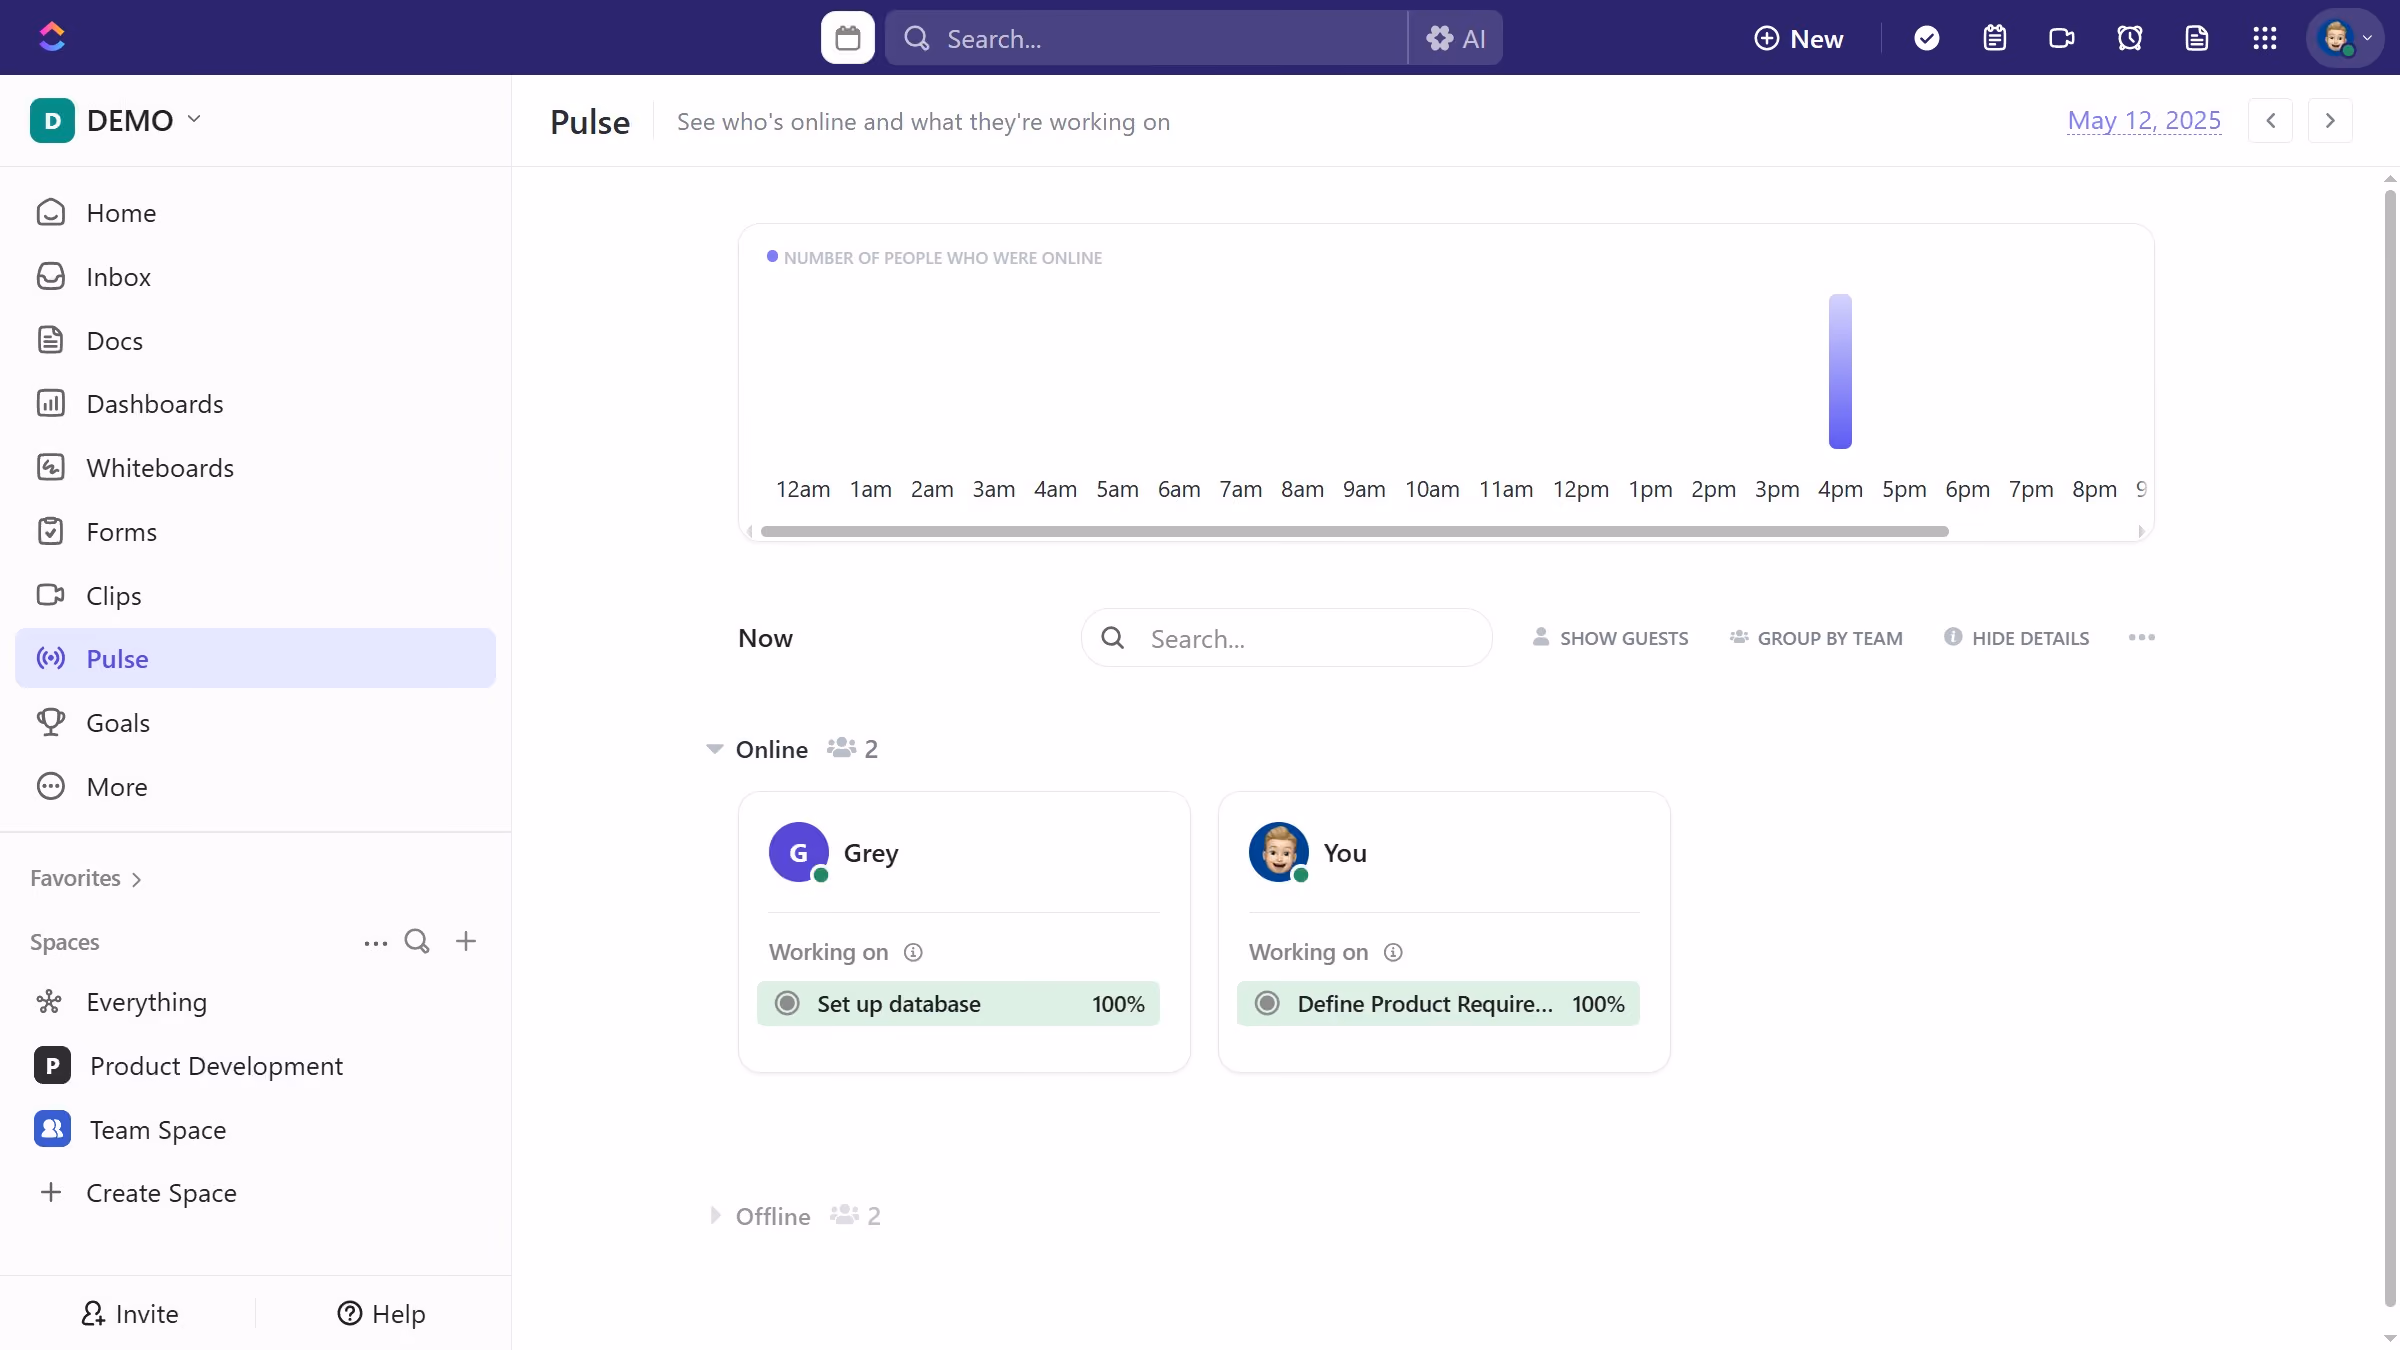Viewport: 2400px width, 1350px height.
Task: Click the Offline people count icon
Action: tap(844, 1215)
